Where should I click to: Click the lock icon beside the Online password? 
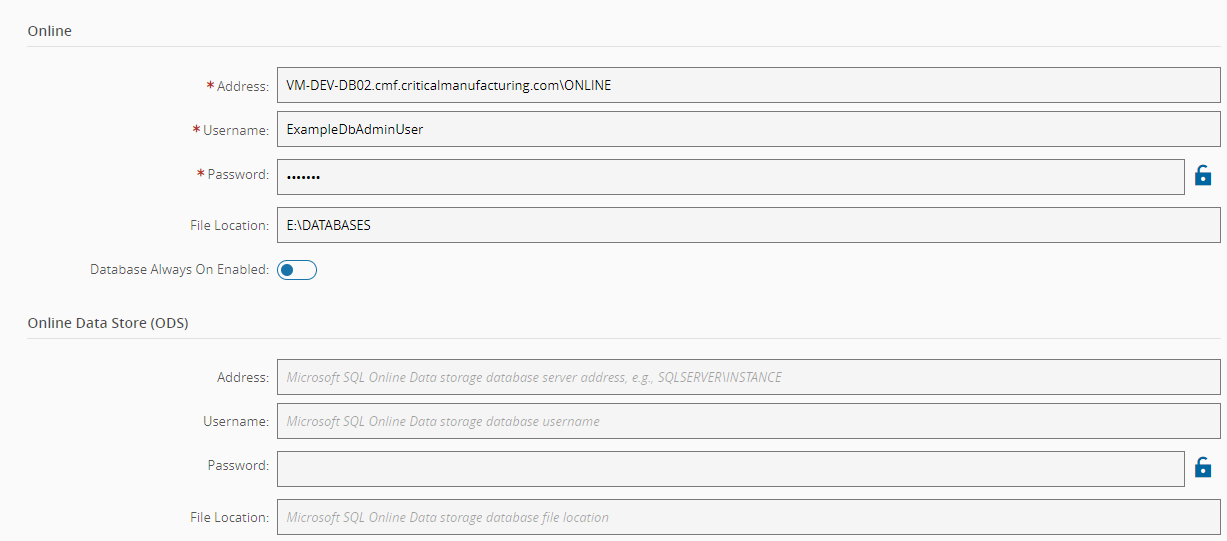click(1203, 176)
